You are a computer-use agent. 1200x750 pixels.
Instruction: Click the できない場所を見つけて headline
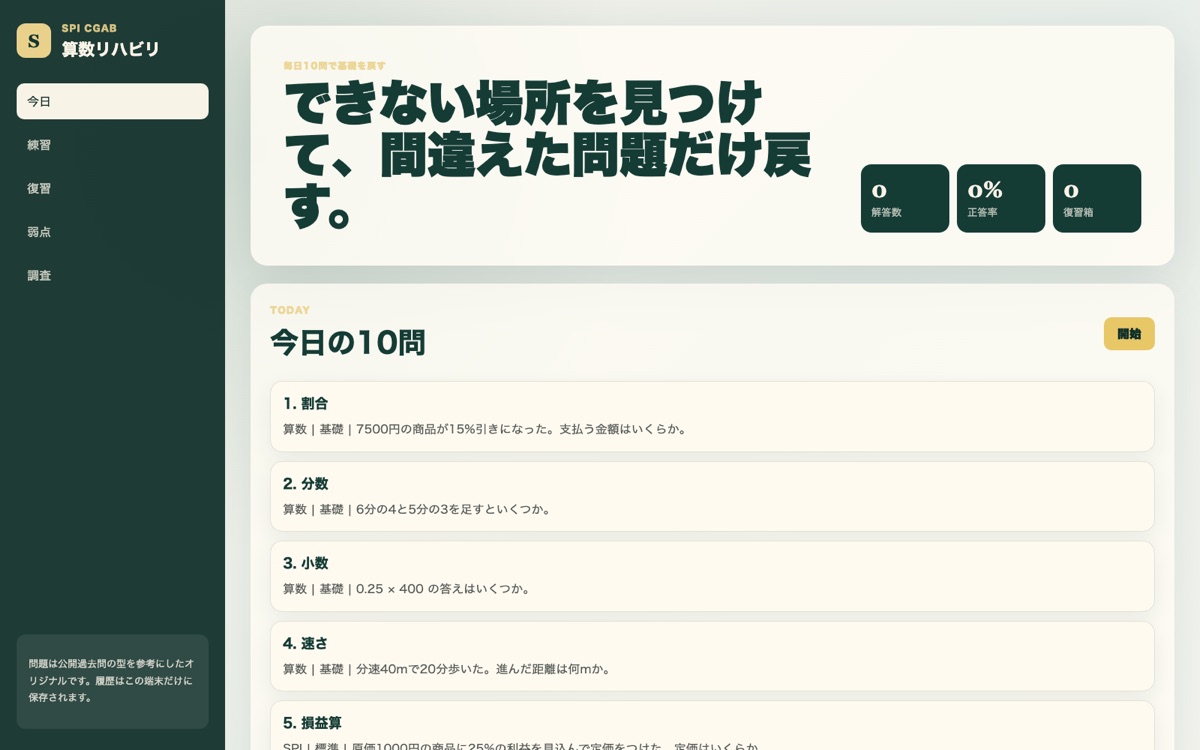pos(547,154)
